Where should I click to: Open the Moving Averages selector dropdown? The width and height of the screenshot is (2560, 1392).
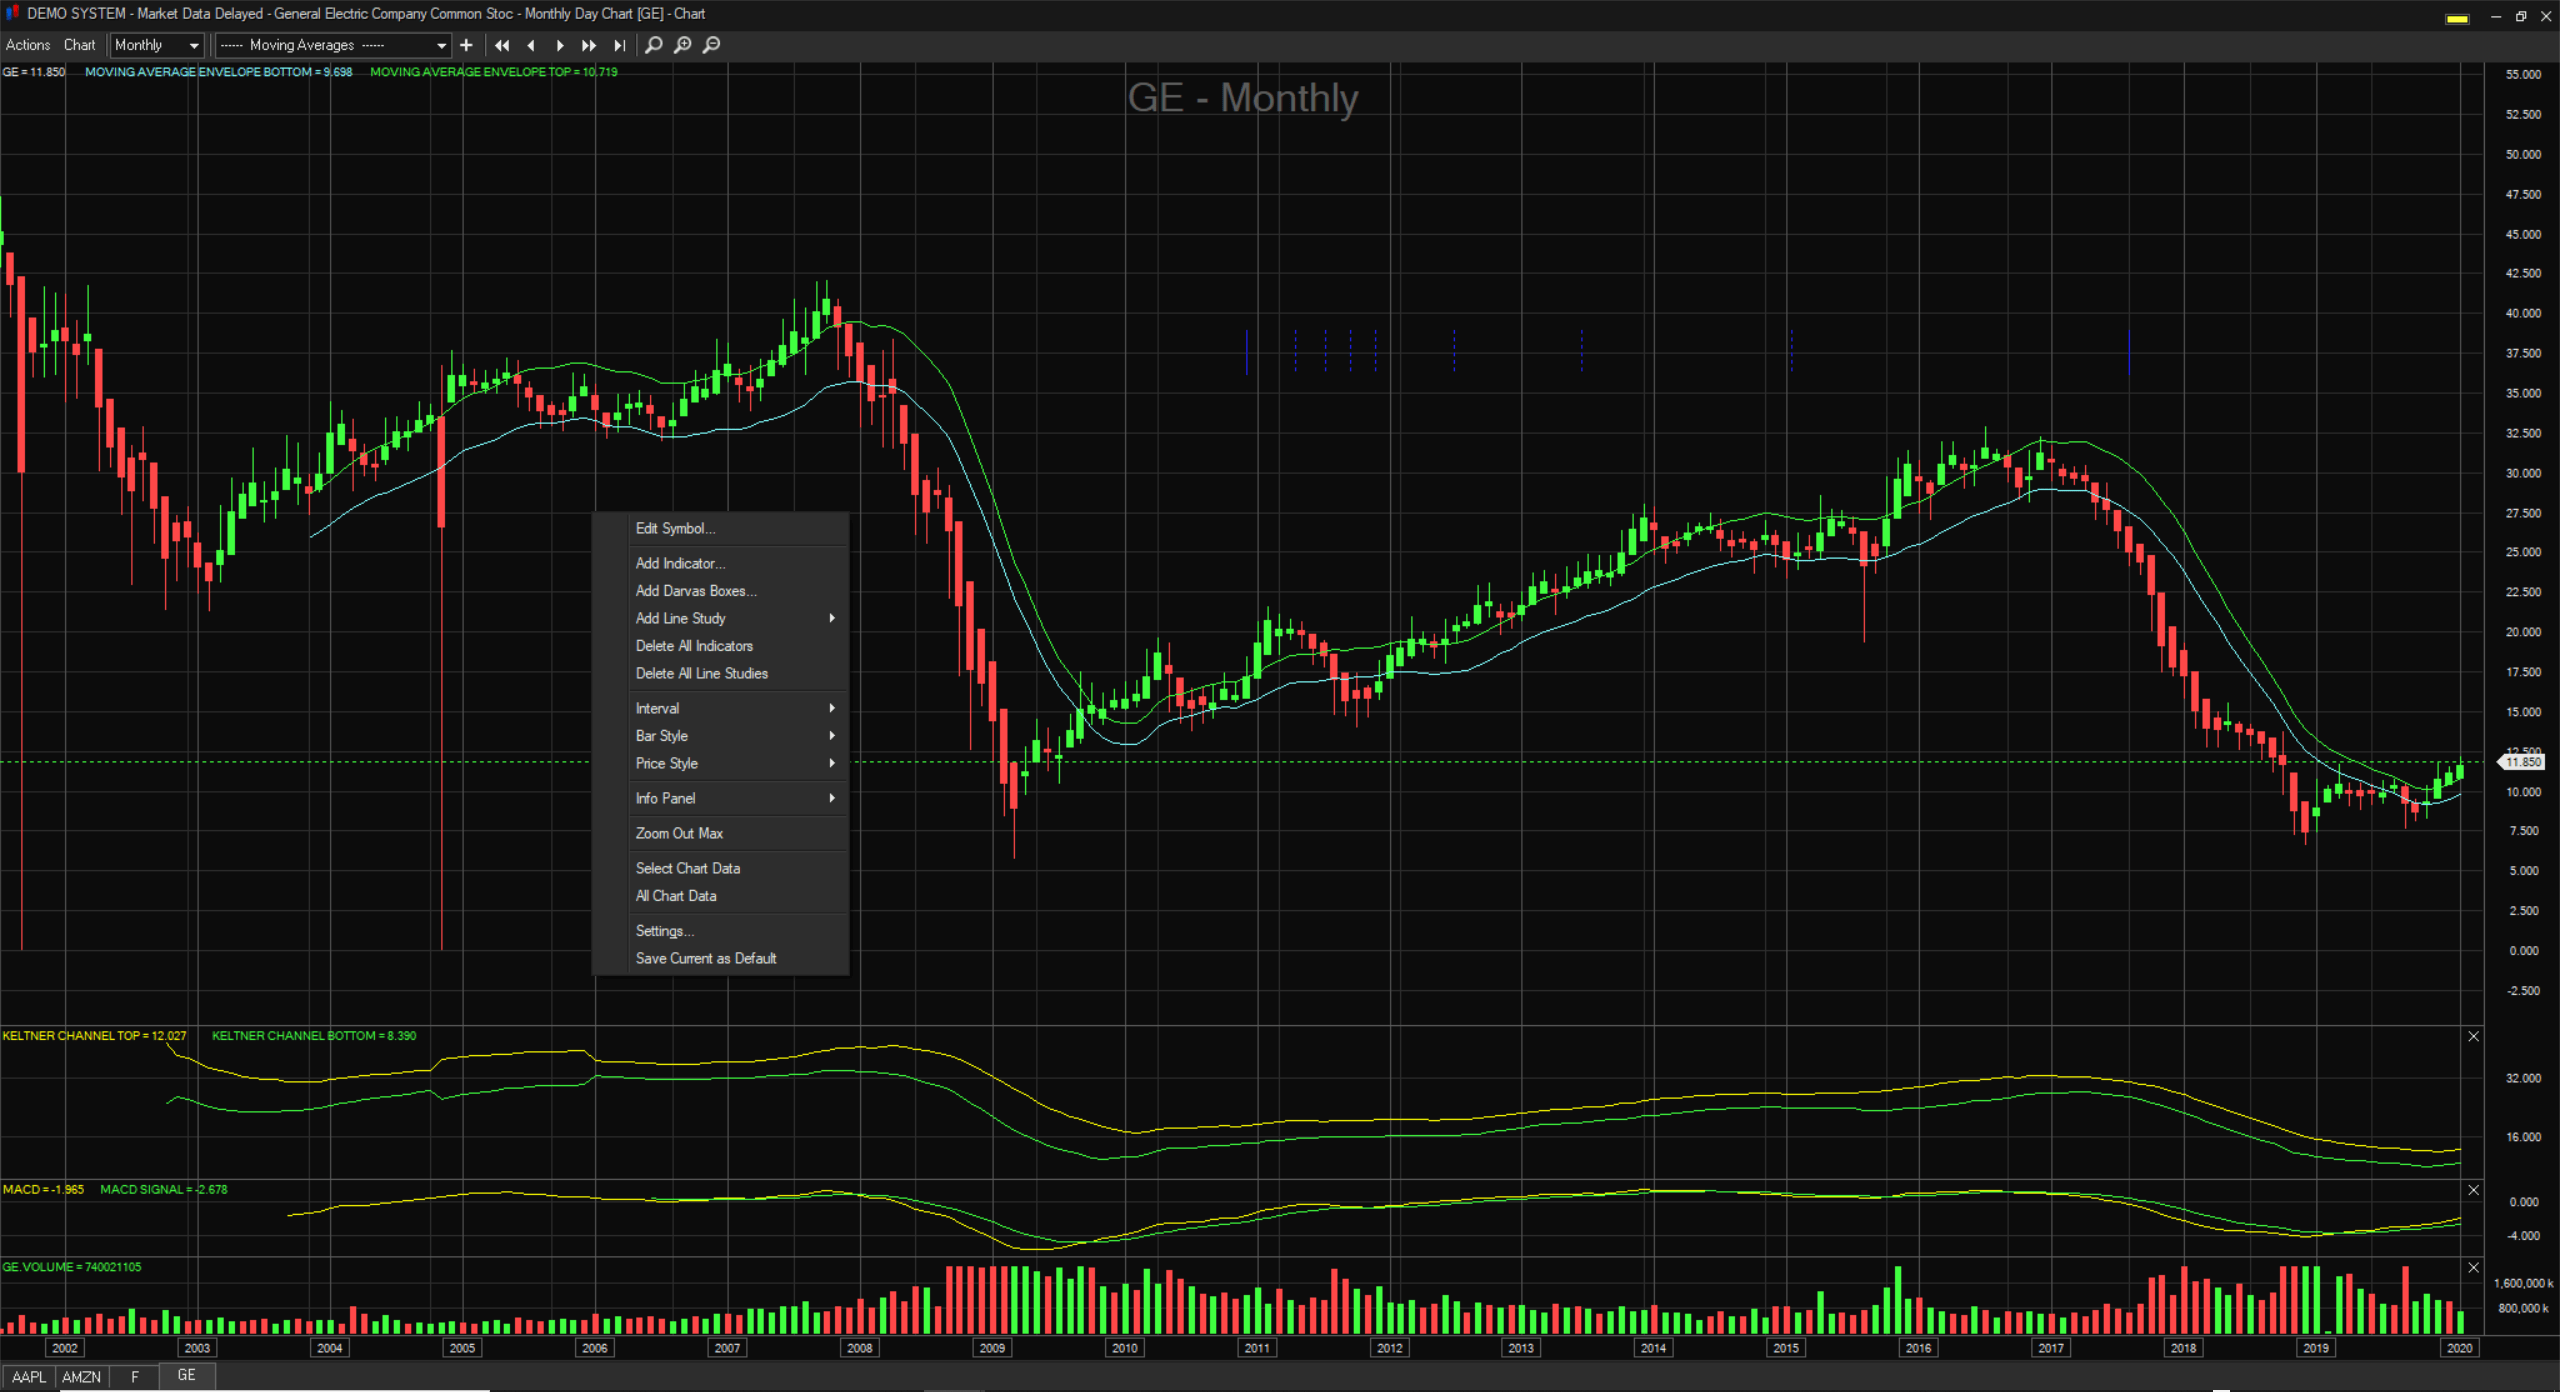click(440, 45)
